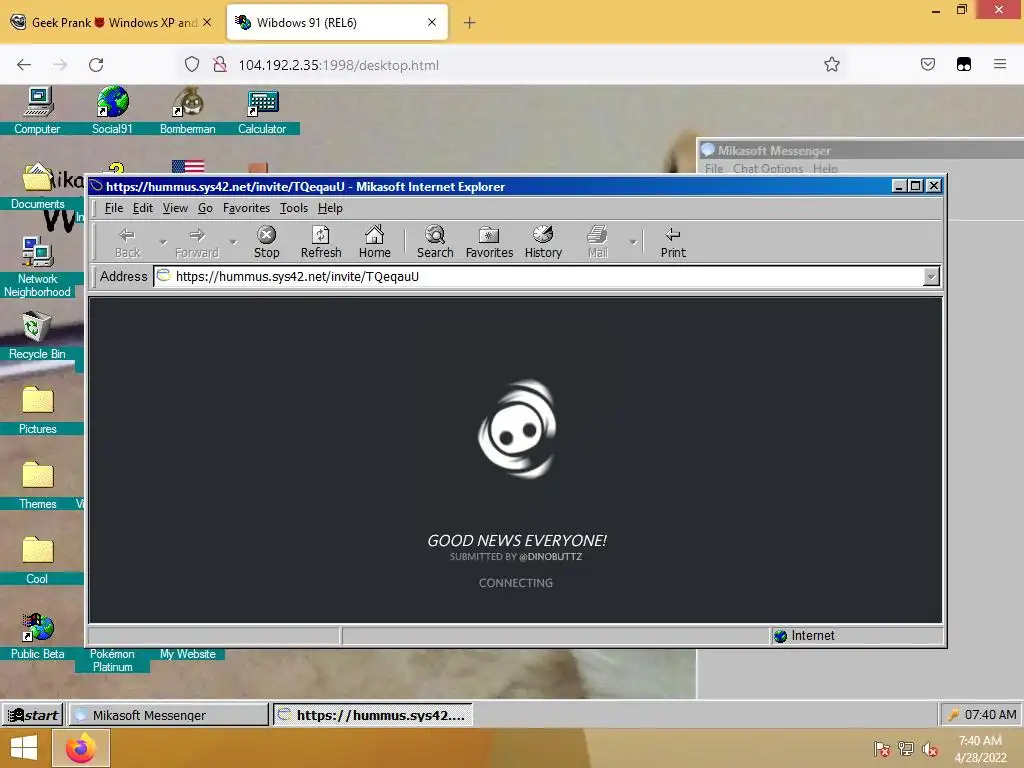Open the Computer desktop icon
This screenshot has width=1024, height=768.
[37, 110]
